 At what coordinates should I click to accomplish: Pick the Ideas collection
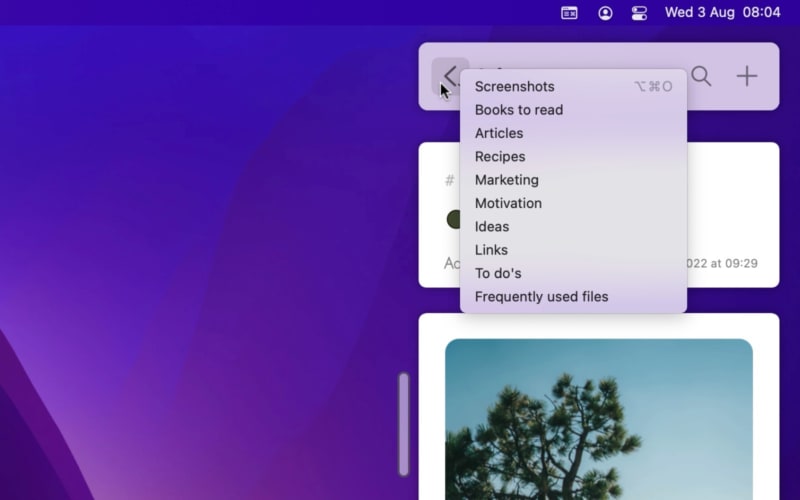(x=573, y=227)
